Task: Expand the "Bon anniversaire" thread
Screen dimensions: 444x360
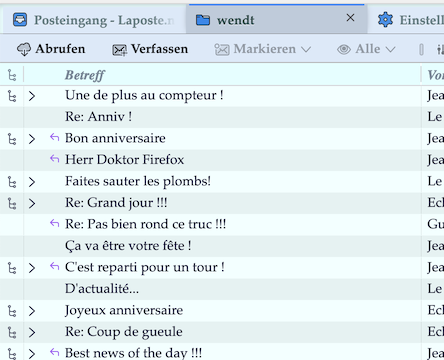Action: [32, 139]
